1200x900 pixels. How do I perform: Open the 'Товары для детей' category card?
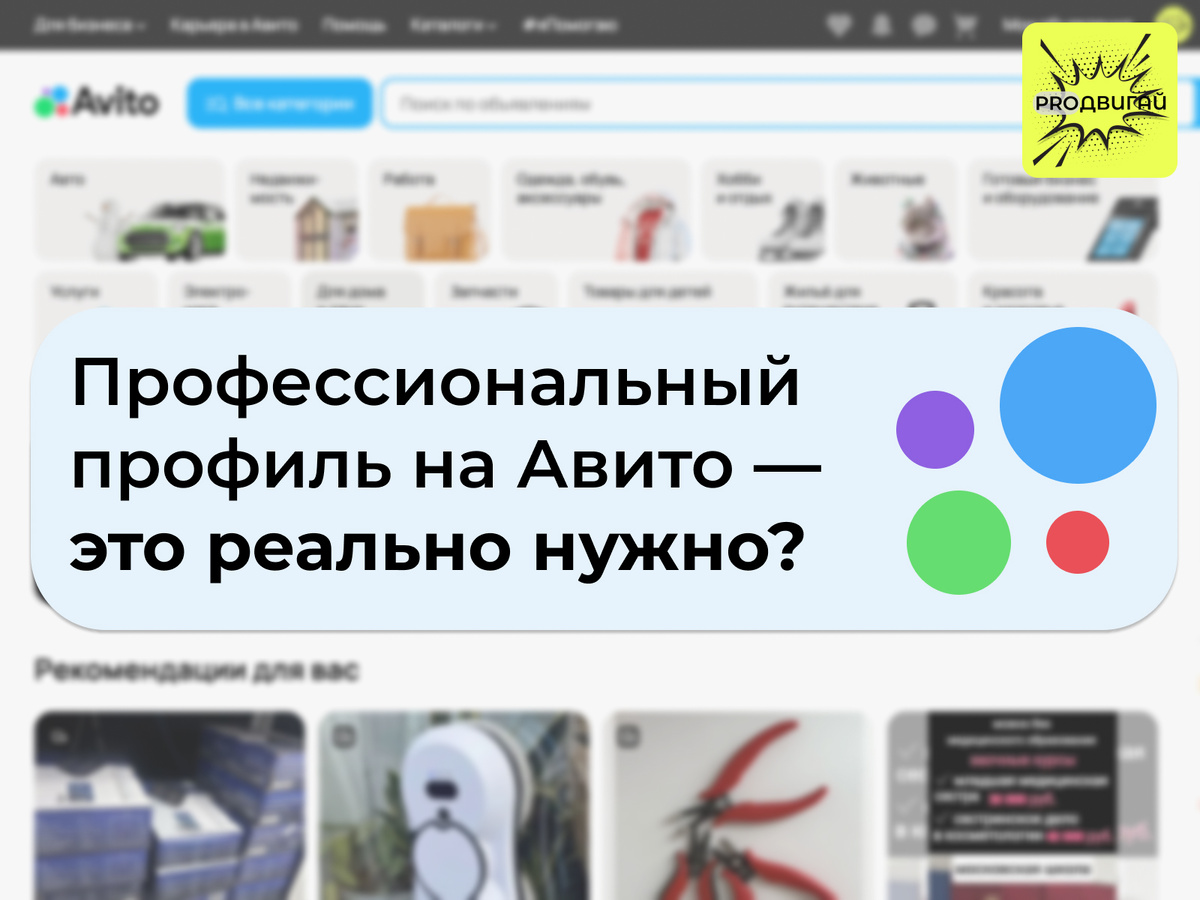(664, 291)
